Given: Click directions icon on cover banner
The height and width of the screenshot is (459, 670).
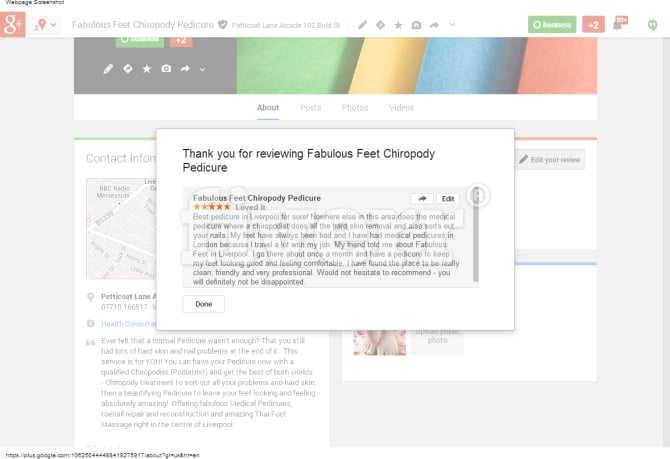Looking at the screenshot, I should click(x=127, y=68).
